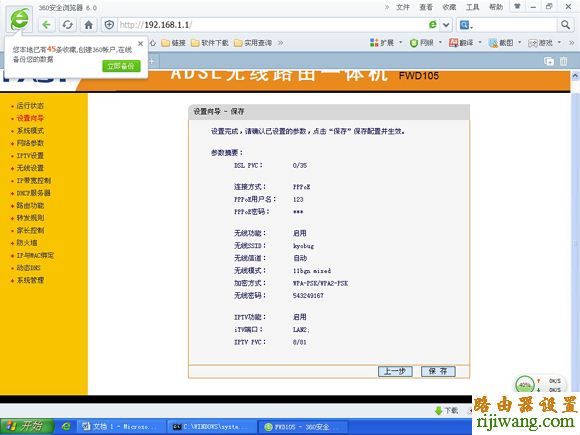Click the 开始 Start button

(26, 426)
